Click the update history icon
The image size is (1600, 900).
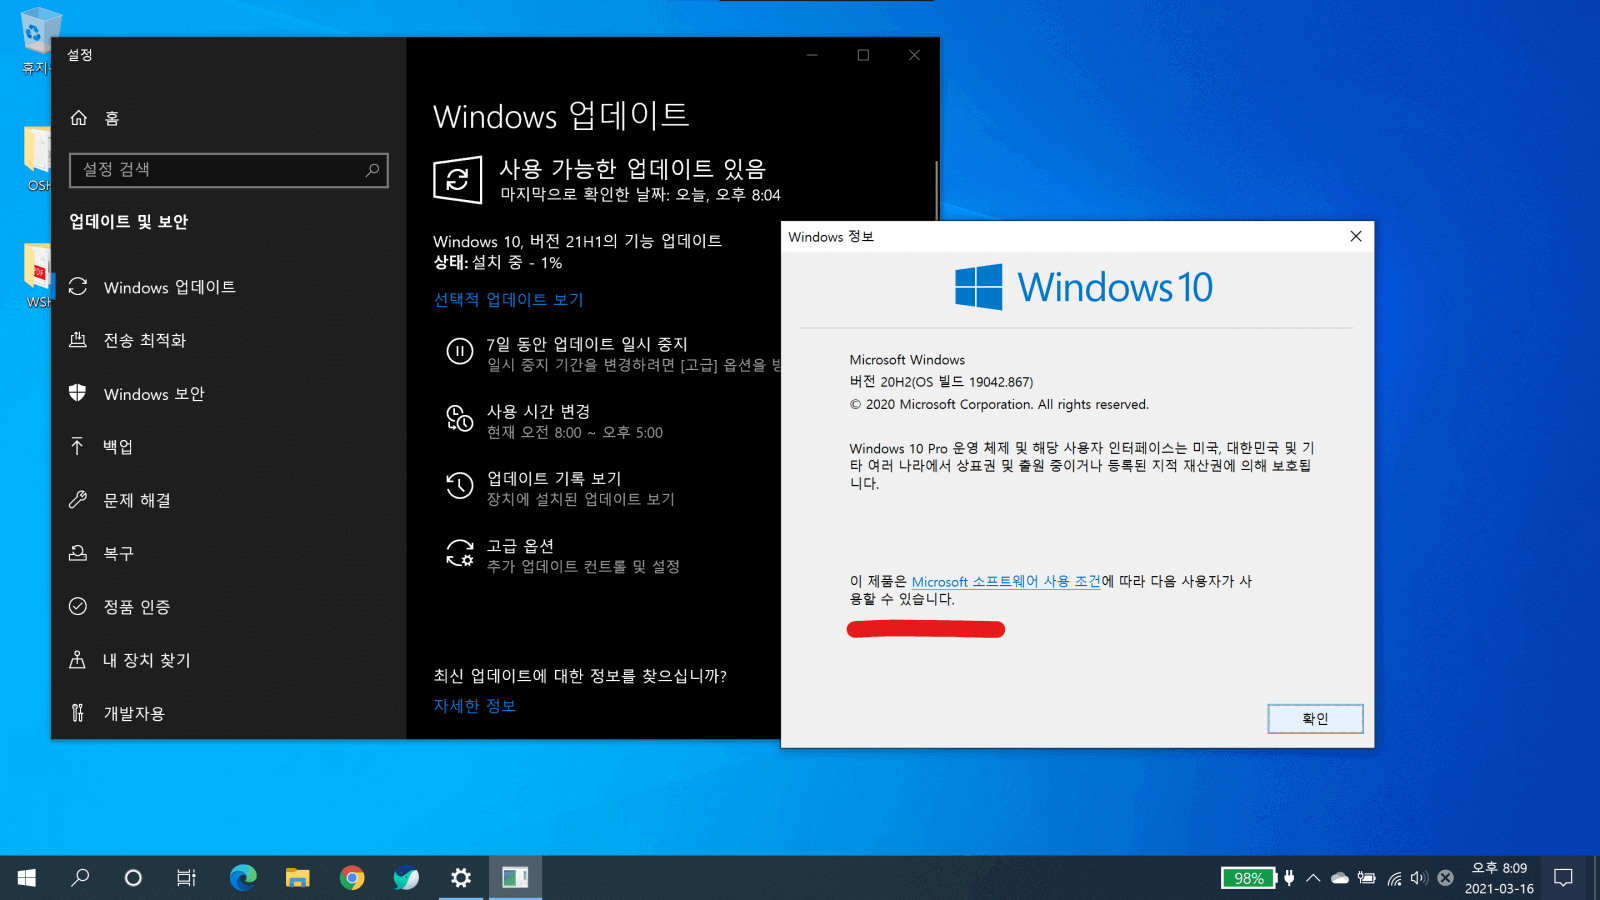460,486
